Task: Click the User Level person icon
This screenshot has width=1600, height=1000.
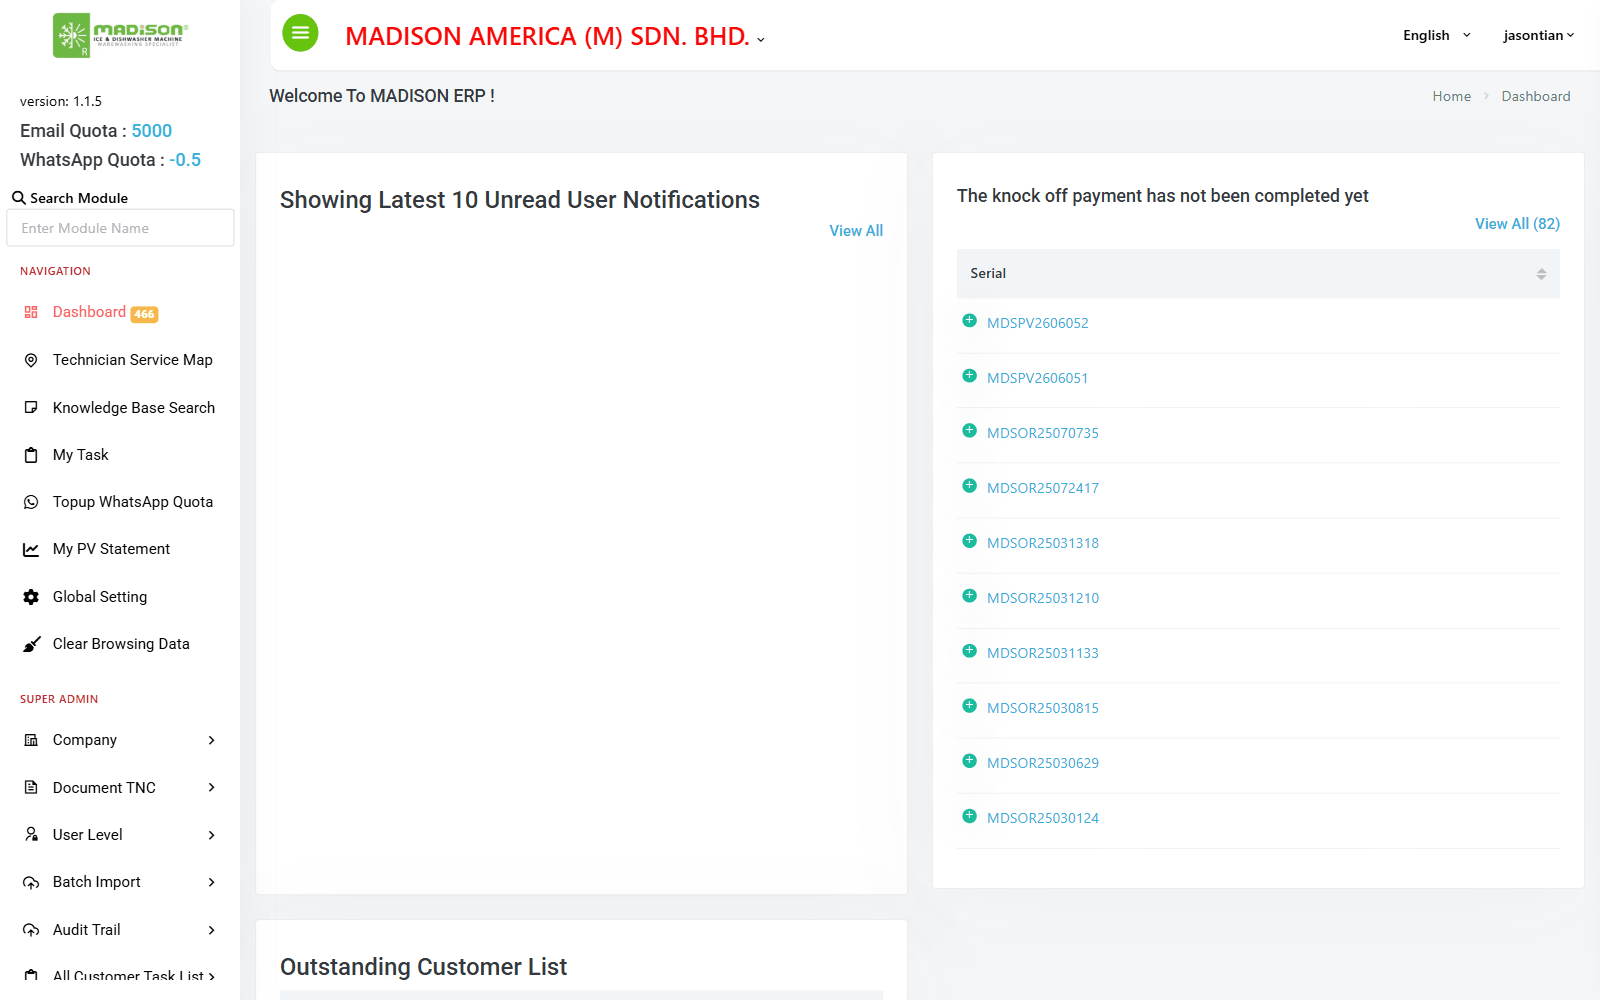Action: [x=31, y=835]
